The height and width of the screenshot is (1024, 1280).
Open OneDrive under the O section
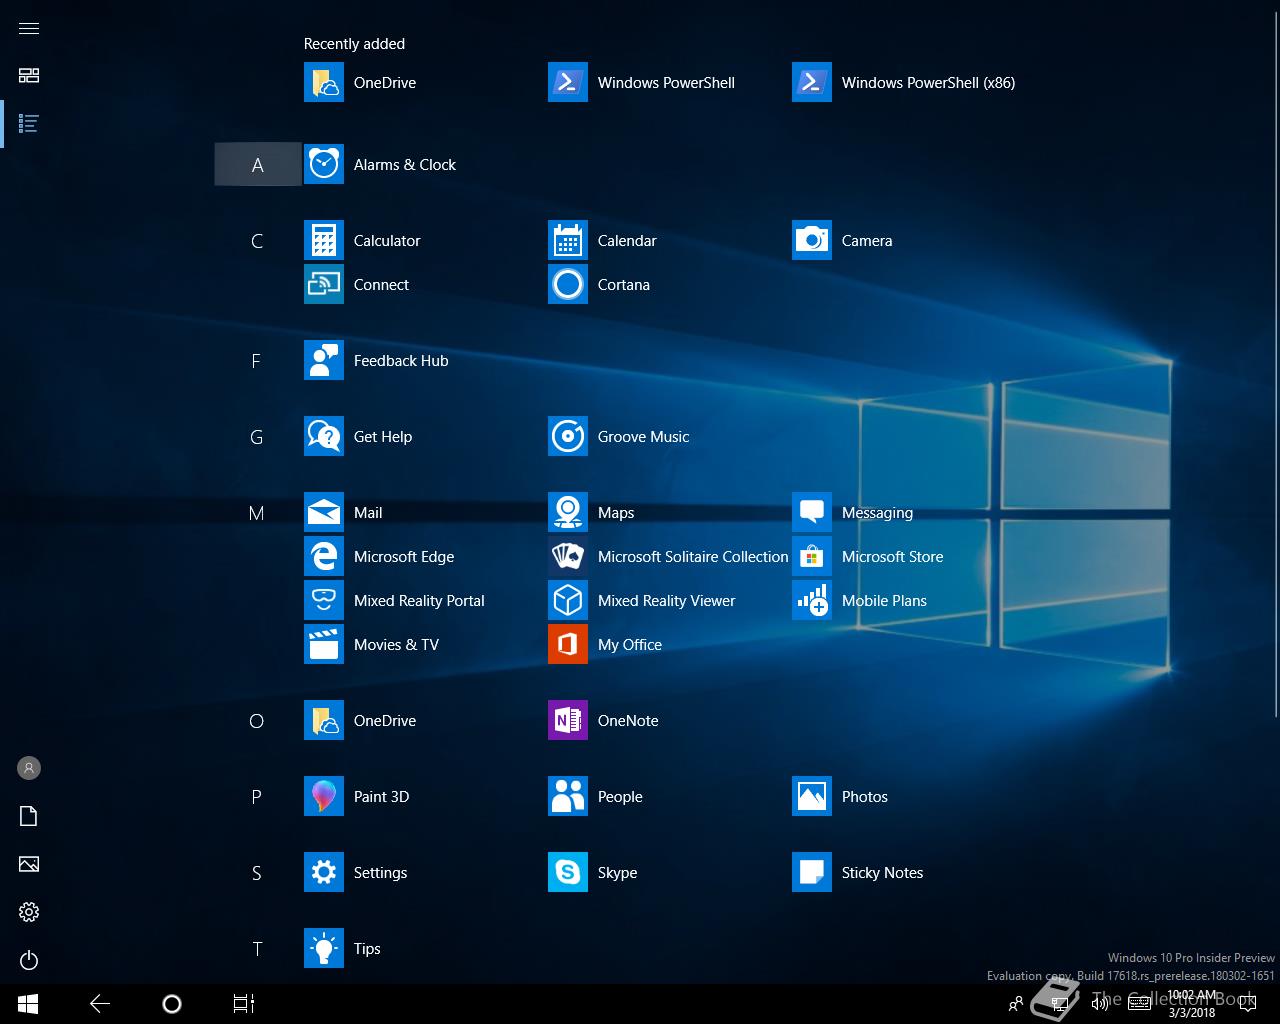[x=360, y=720]
